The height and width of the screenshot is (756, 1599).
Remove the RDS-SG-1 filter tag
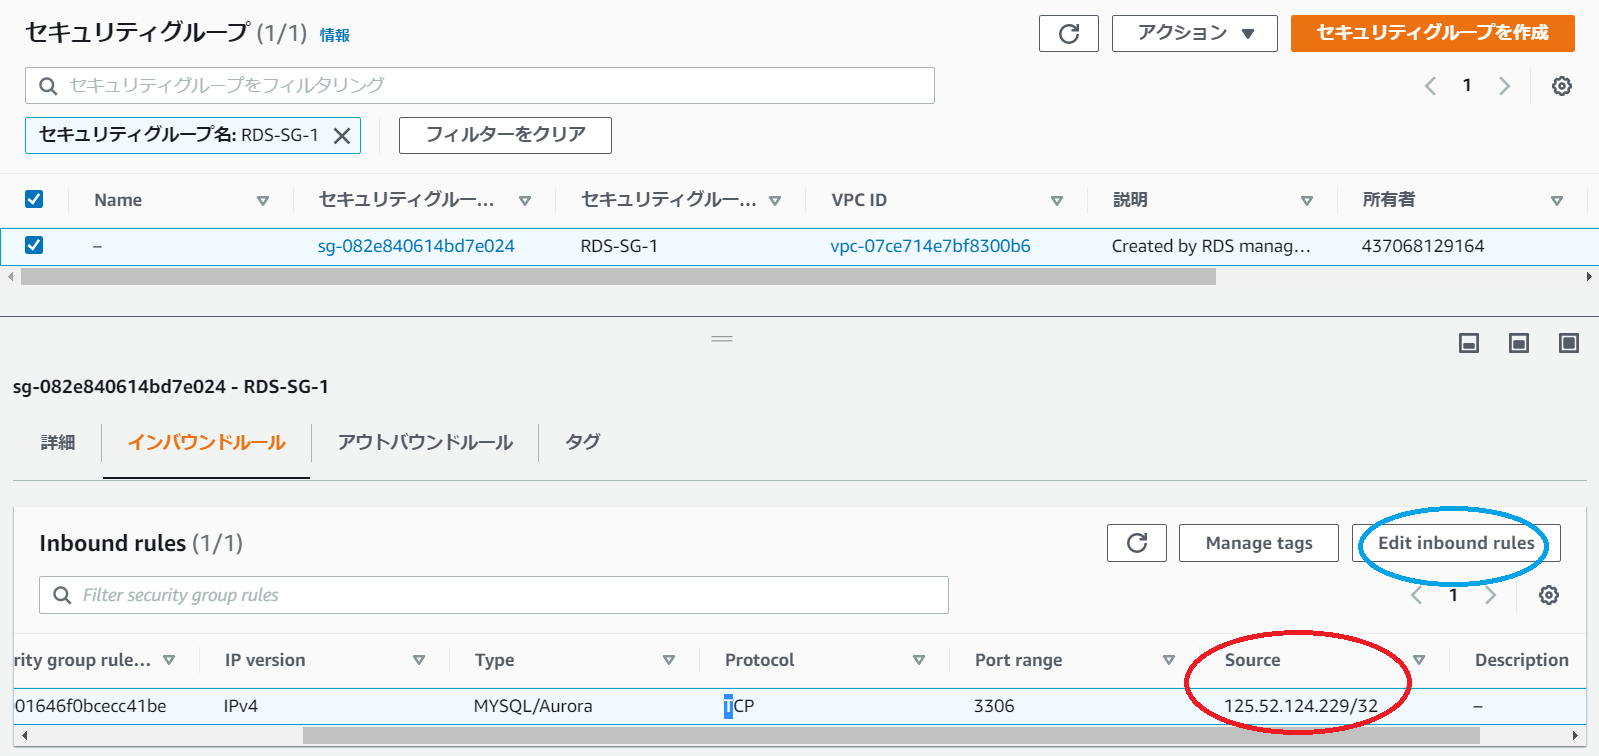pos(342,136)
